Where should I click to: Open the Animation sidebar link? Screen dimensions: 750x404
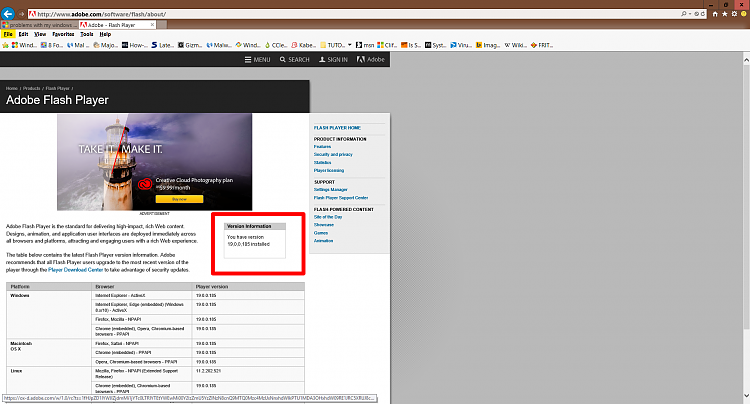pyautogui.click(x=323, y=241)
